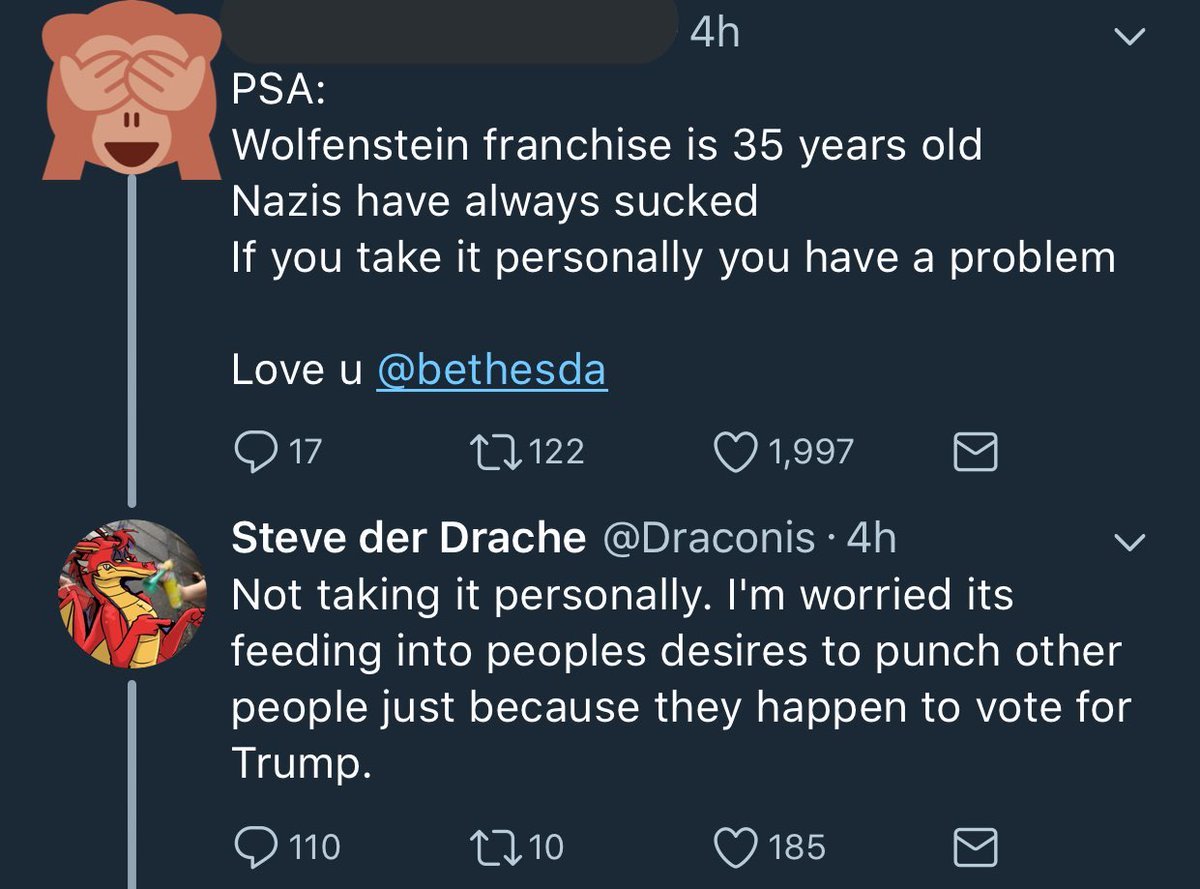This screenshot has height=889, width=1200.
Task: Like the tweet with 1,997 likes
Action: [x=736, y=453]
